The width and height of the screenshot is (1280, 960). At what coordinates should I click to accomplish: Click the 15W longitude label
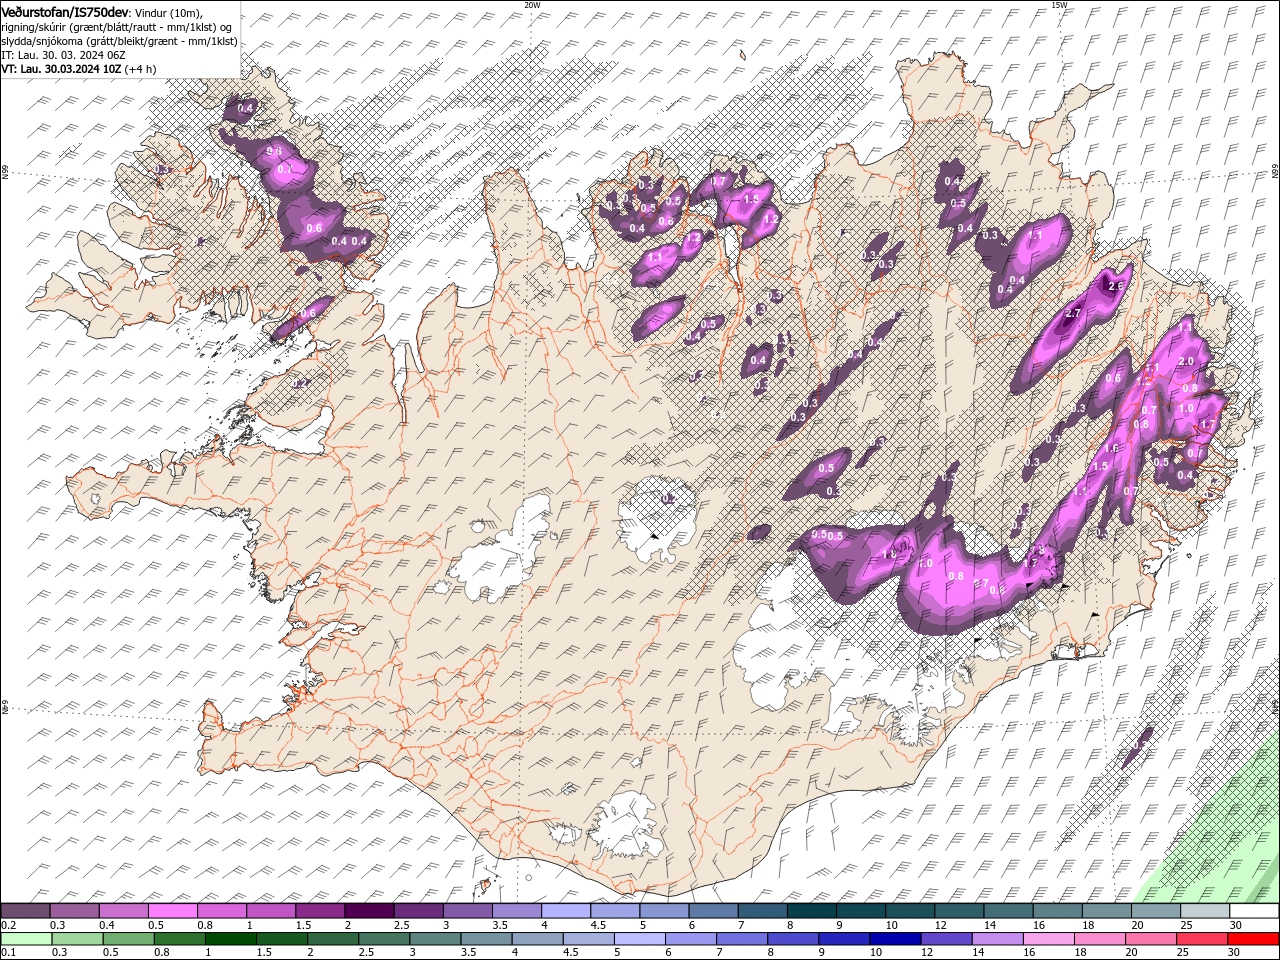(1059, 4)
